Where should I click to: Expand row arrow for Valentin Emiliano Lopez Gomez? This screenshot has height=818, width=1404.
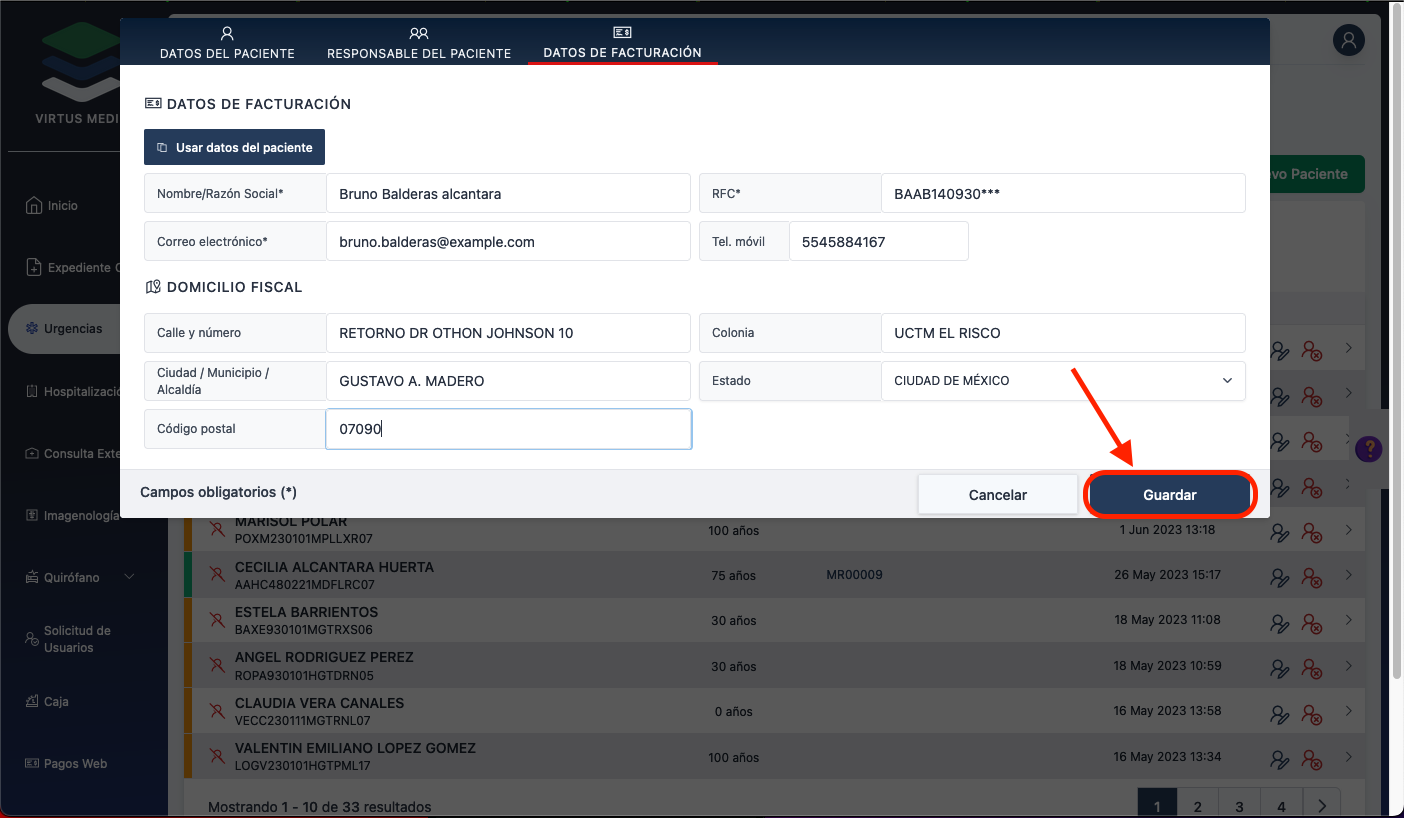[1348, 756]
